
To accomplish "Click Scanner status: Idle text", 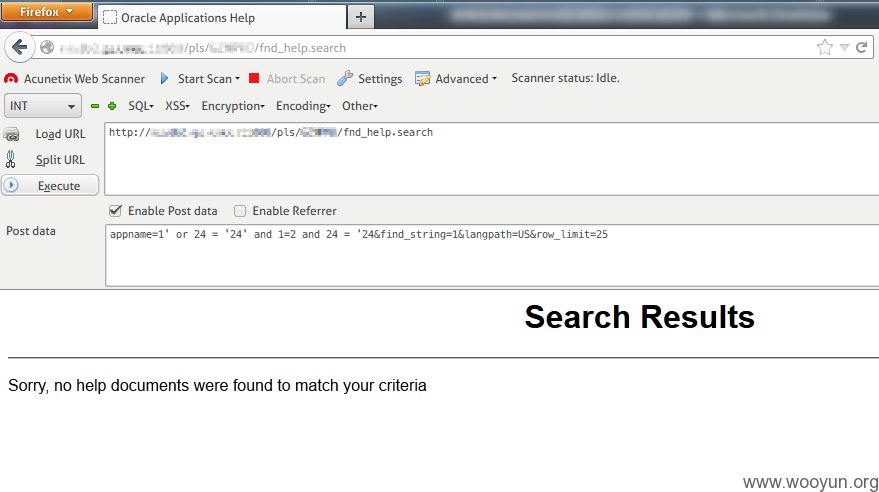I will click(565, 78).
